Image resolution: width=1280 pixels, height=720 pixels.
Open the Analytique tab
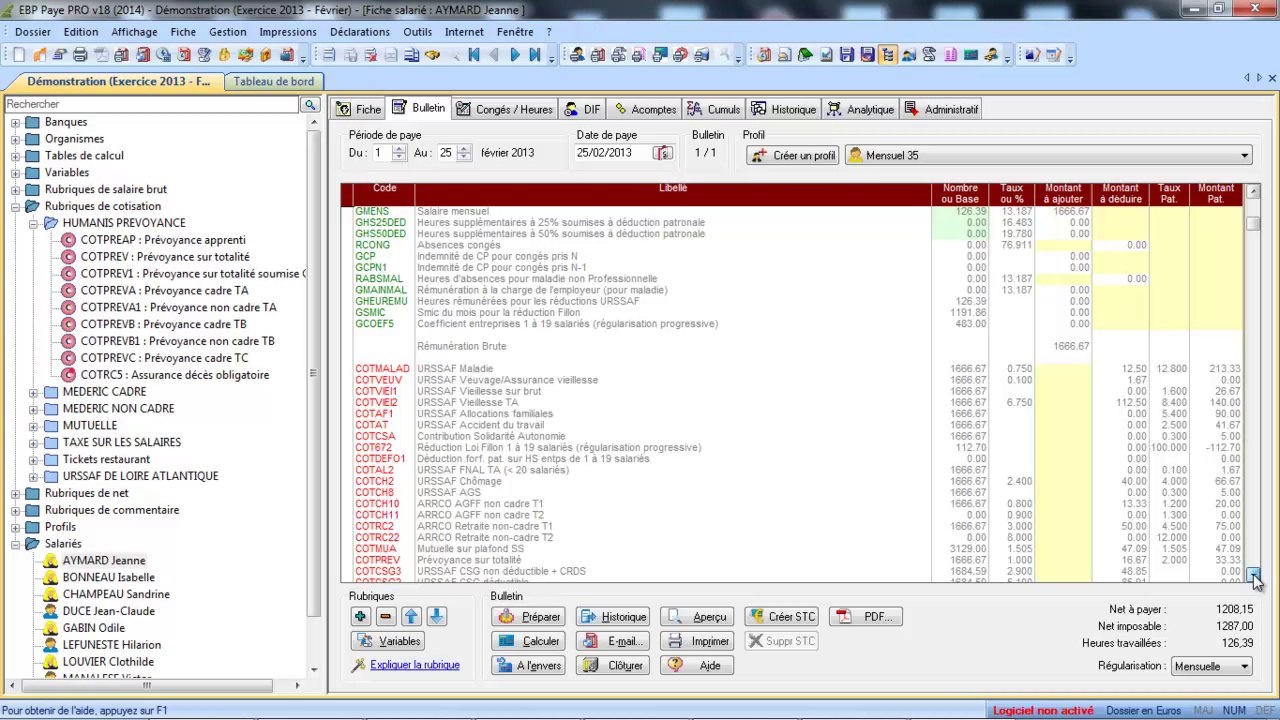(x=860, y=109)
